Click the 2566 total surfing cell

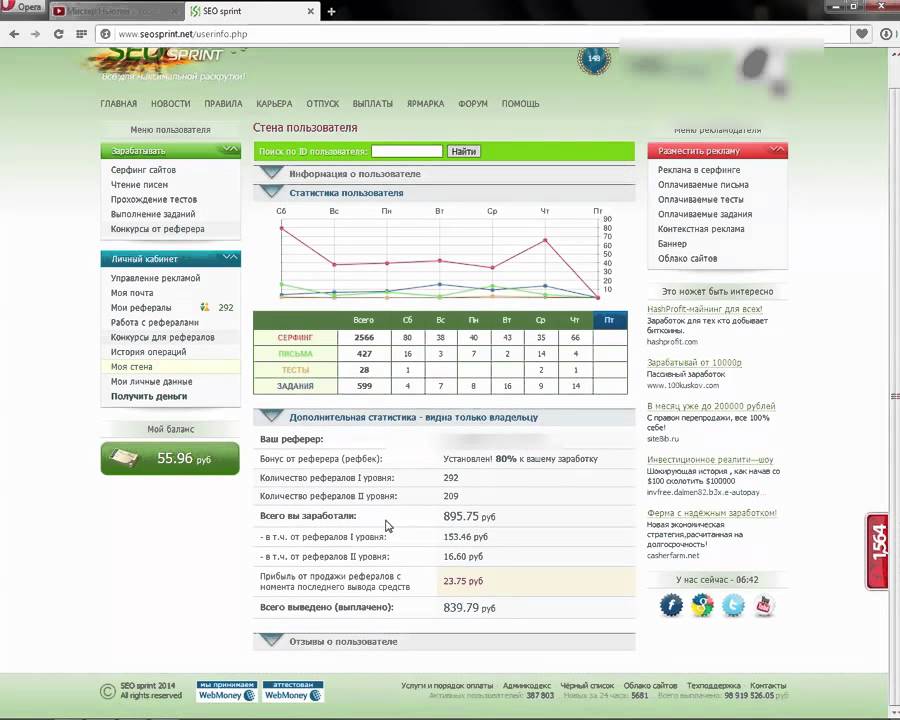364,338
